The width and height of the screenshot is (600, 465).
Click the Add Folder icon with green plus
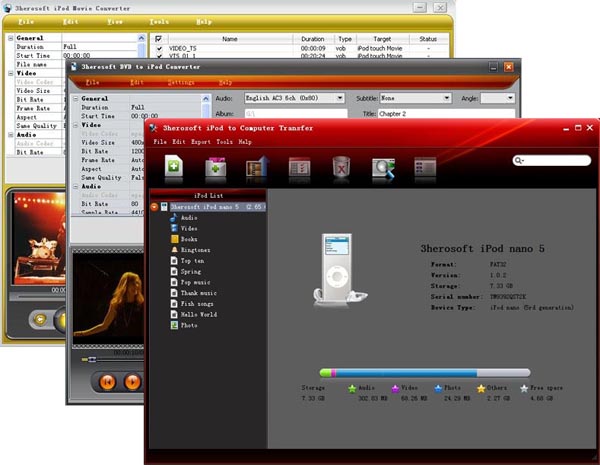(215, 166)
